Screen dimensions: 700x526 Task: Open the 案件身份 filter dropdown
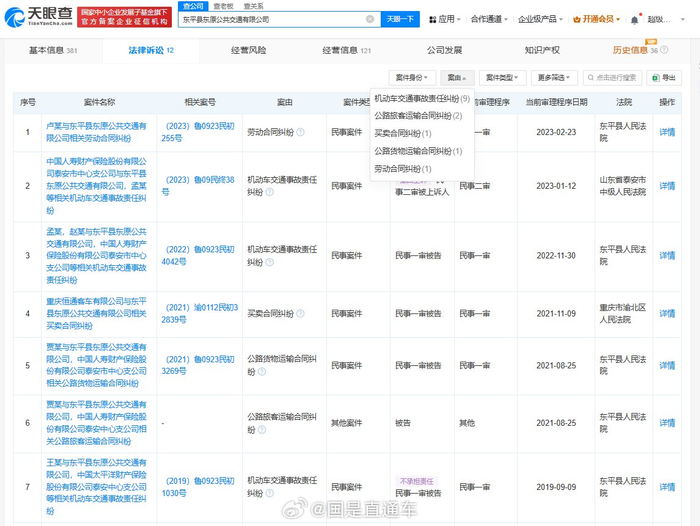coord(411,77)
